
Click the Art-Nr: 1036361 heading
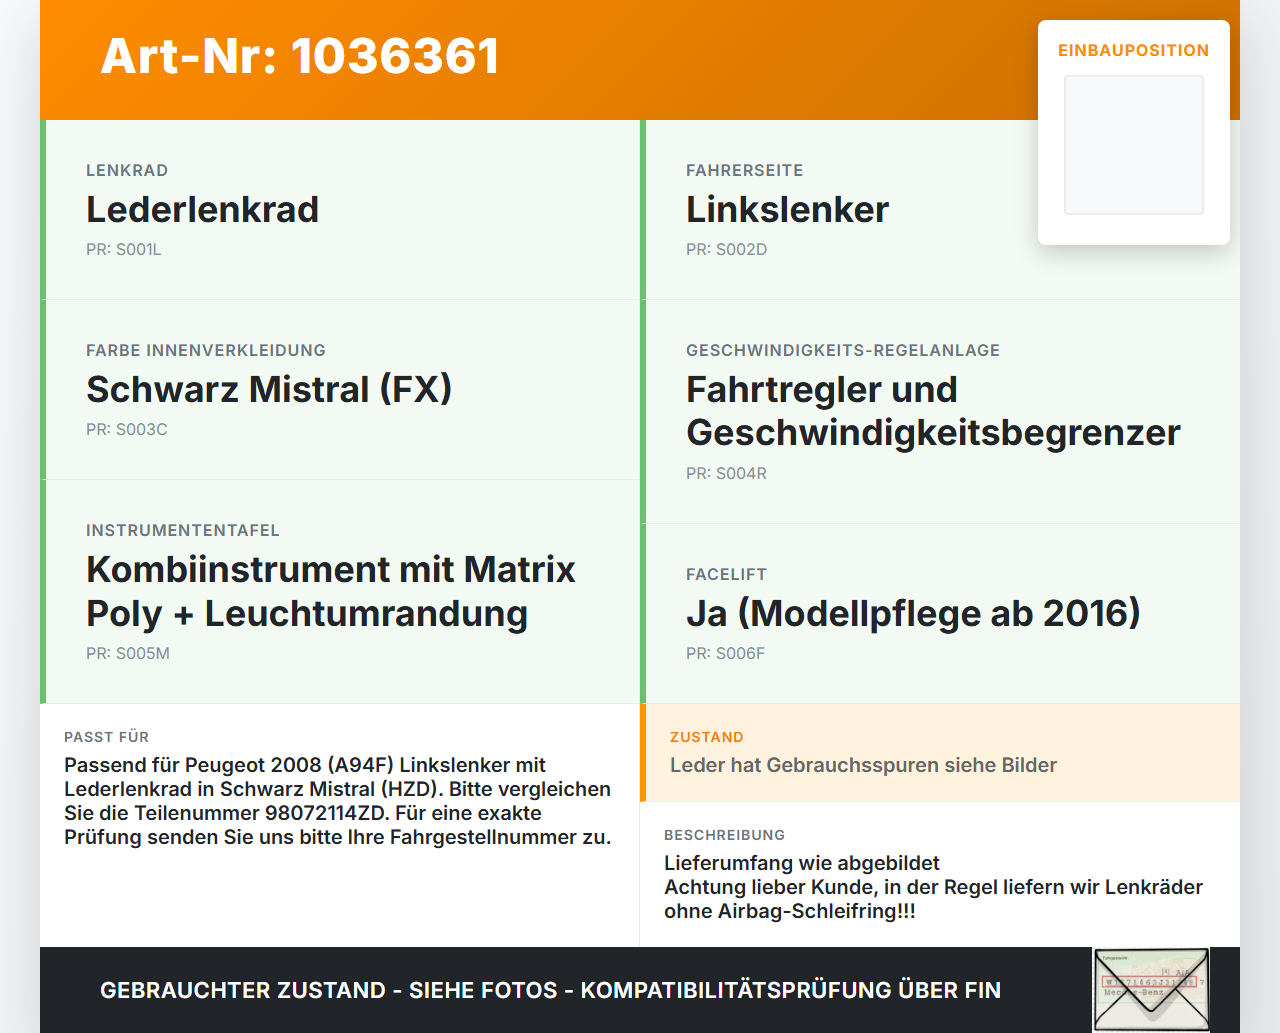click(300, 56)
